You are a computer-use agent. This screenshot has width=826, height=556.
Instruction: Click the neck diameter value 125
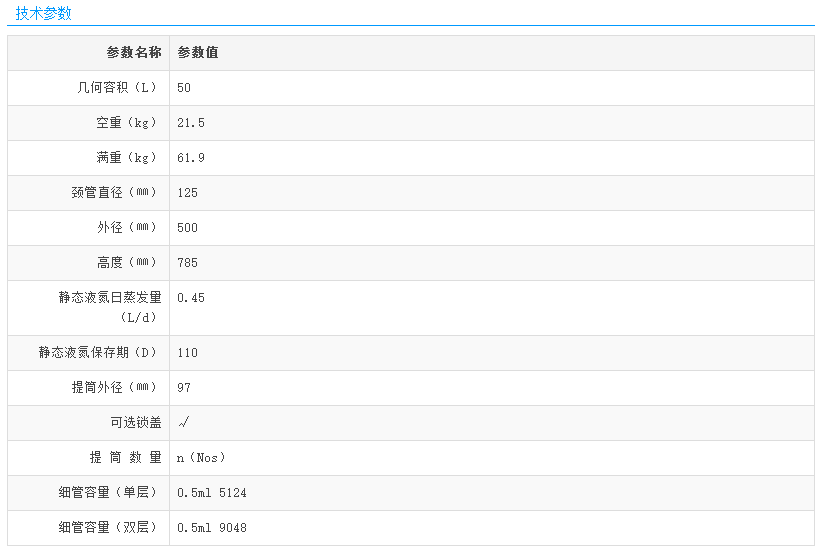pyautogui.click(x=188, y=193)
